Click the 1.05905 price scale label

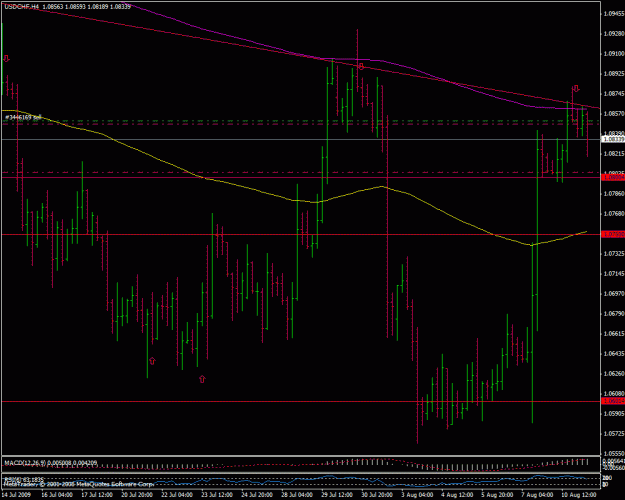click(614, 413)
